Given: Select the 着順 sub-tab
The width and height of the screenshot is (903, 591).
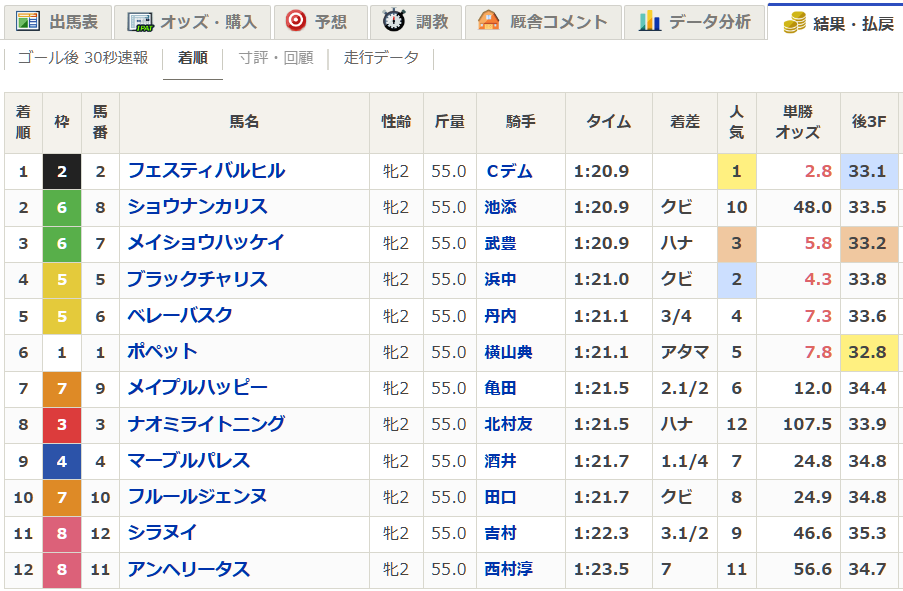Looking at the screenshot, I should tap(193, 58).
